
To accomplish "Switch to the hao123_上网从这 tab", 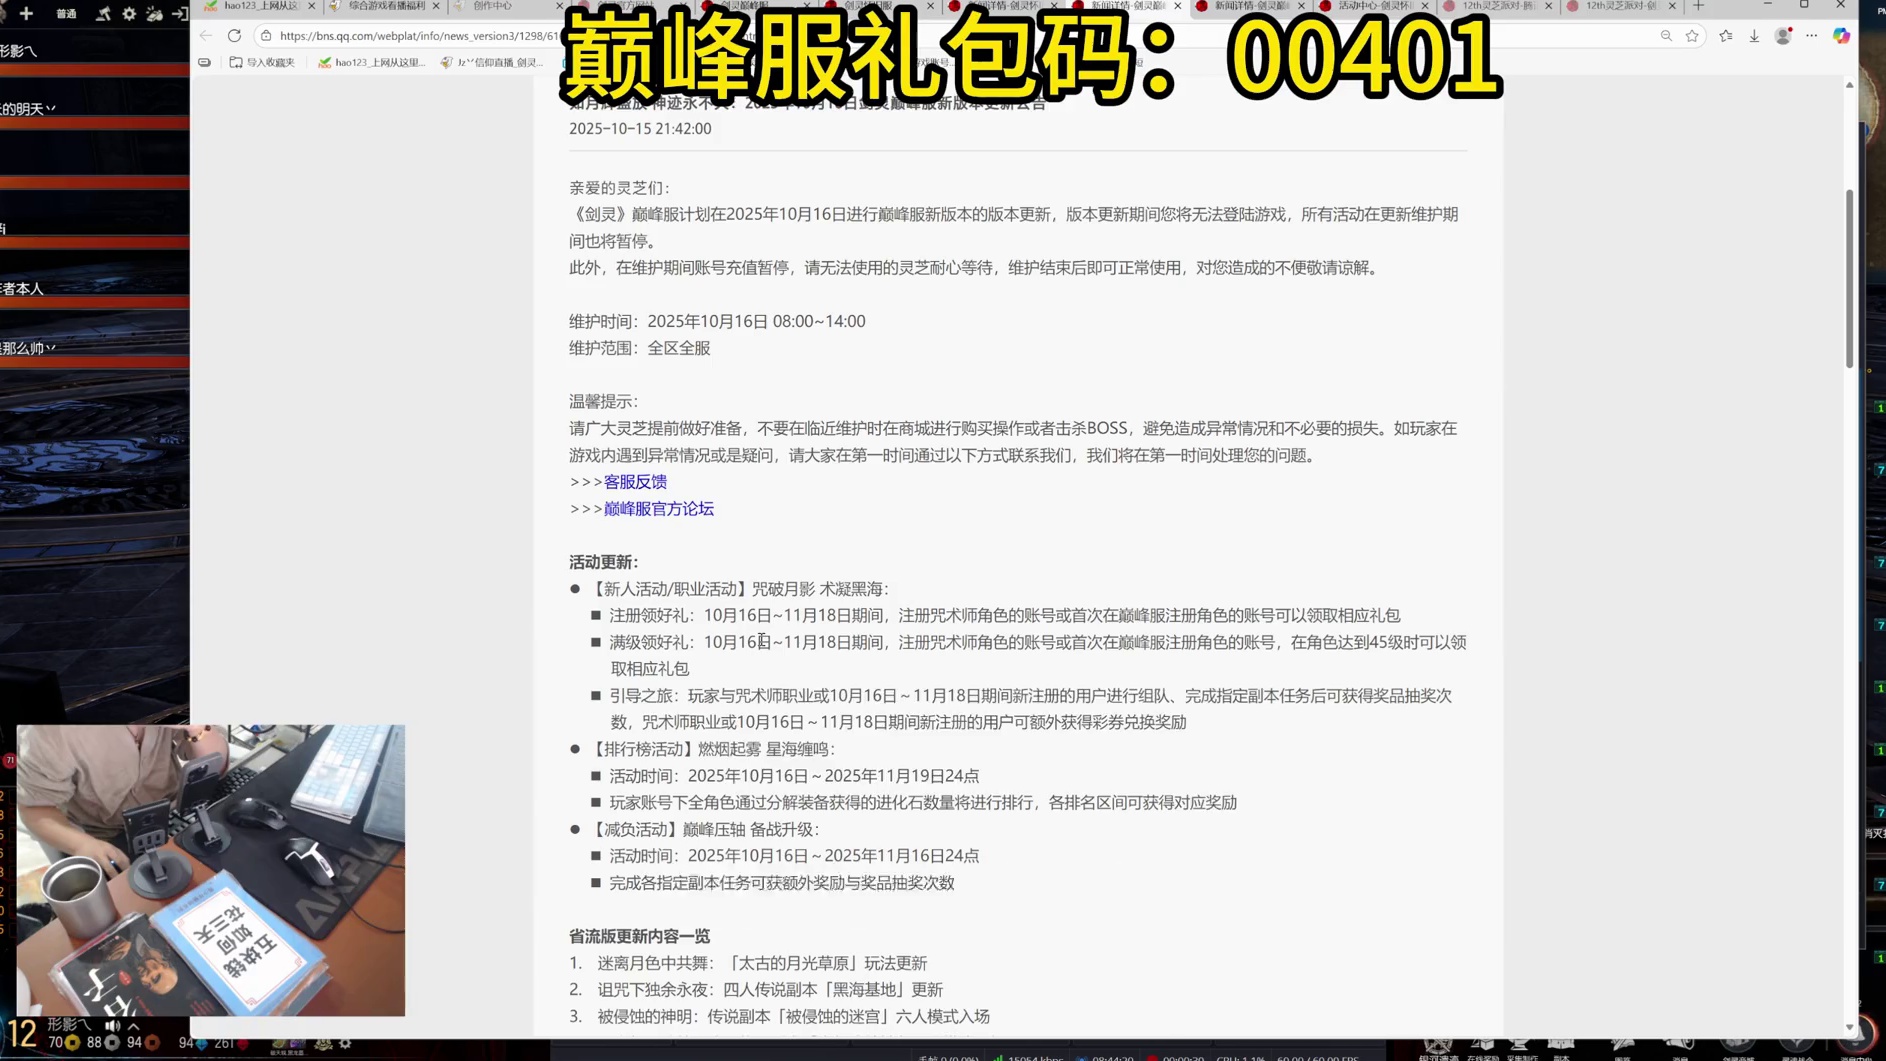I will (x=255, y=7).
